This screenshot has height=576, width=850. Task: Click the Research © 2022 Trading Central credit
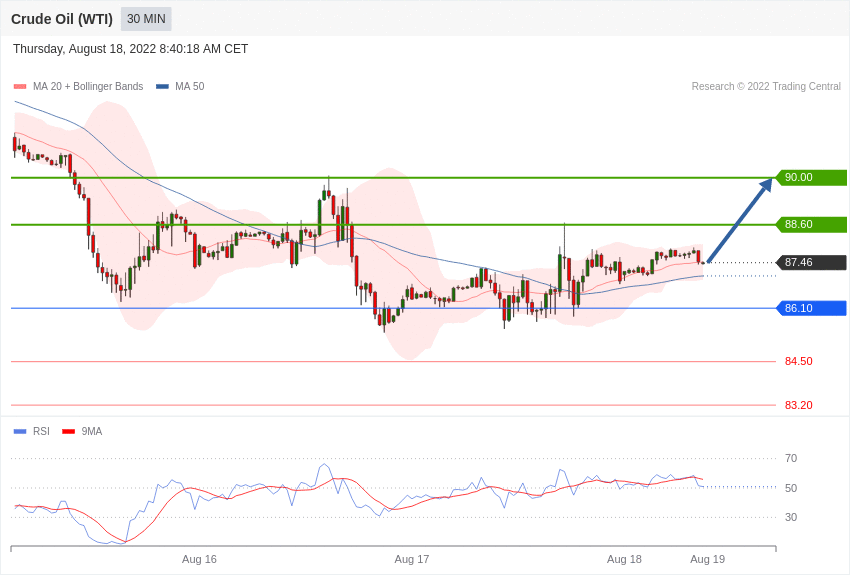[x=766, y=87]
